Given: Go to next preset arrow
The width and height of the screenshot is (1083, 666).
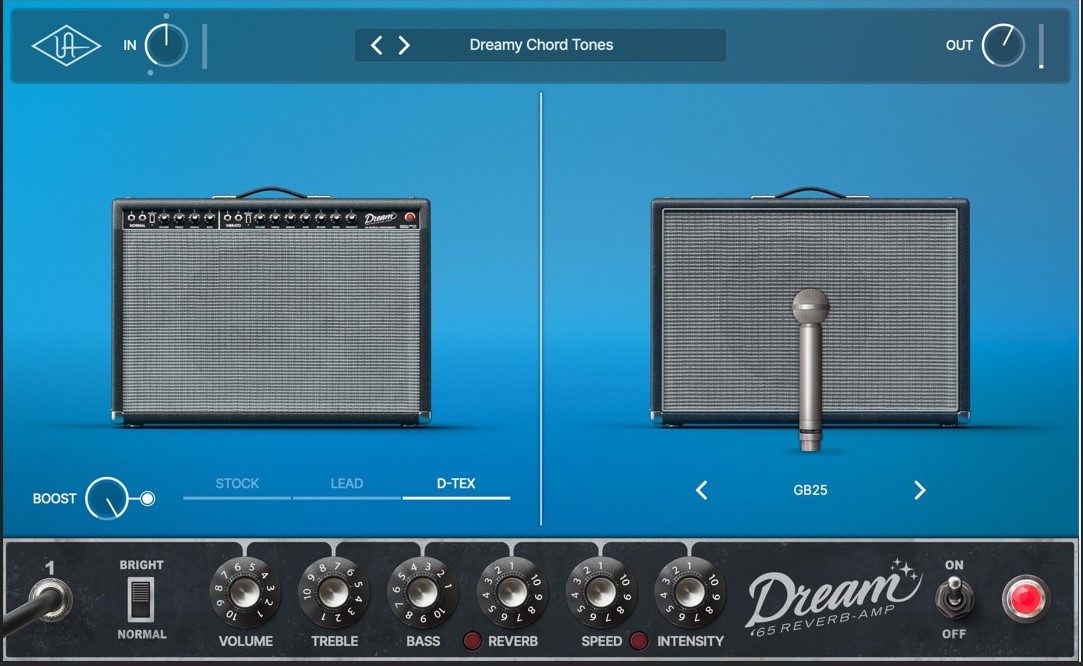Looking at the screenshot, I should coord(404,46).
